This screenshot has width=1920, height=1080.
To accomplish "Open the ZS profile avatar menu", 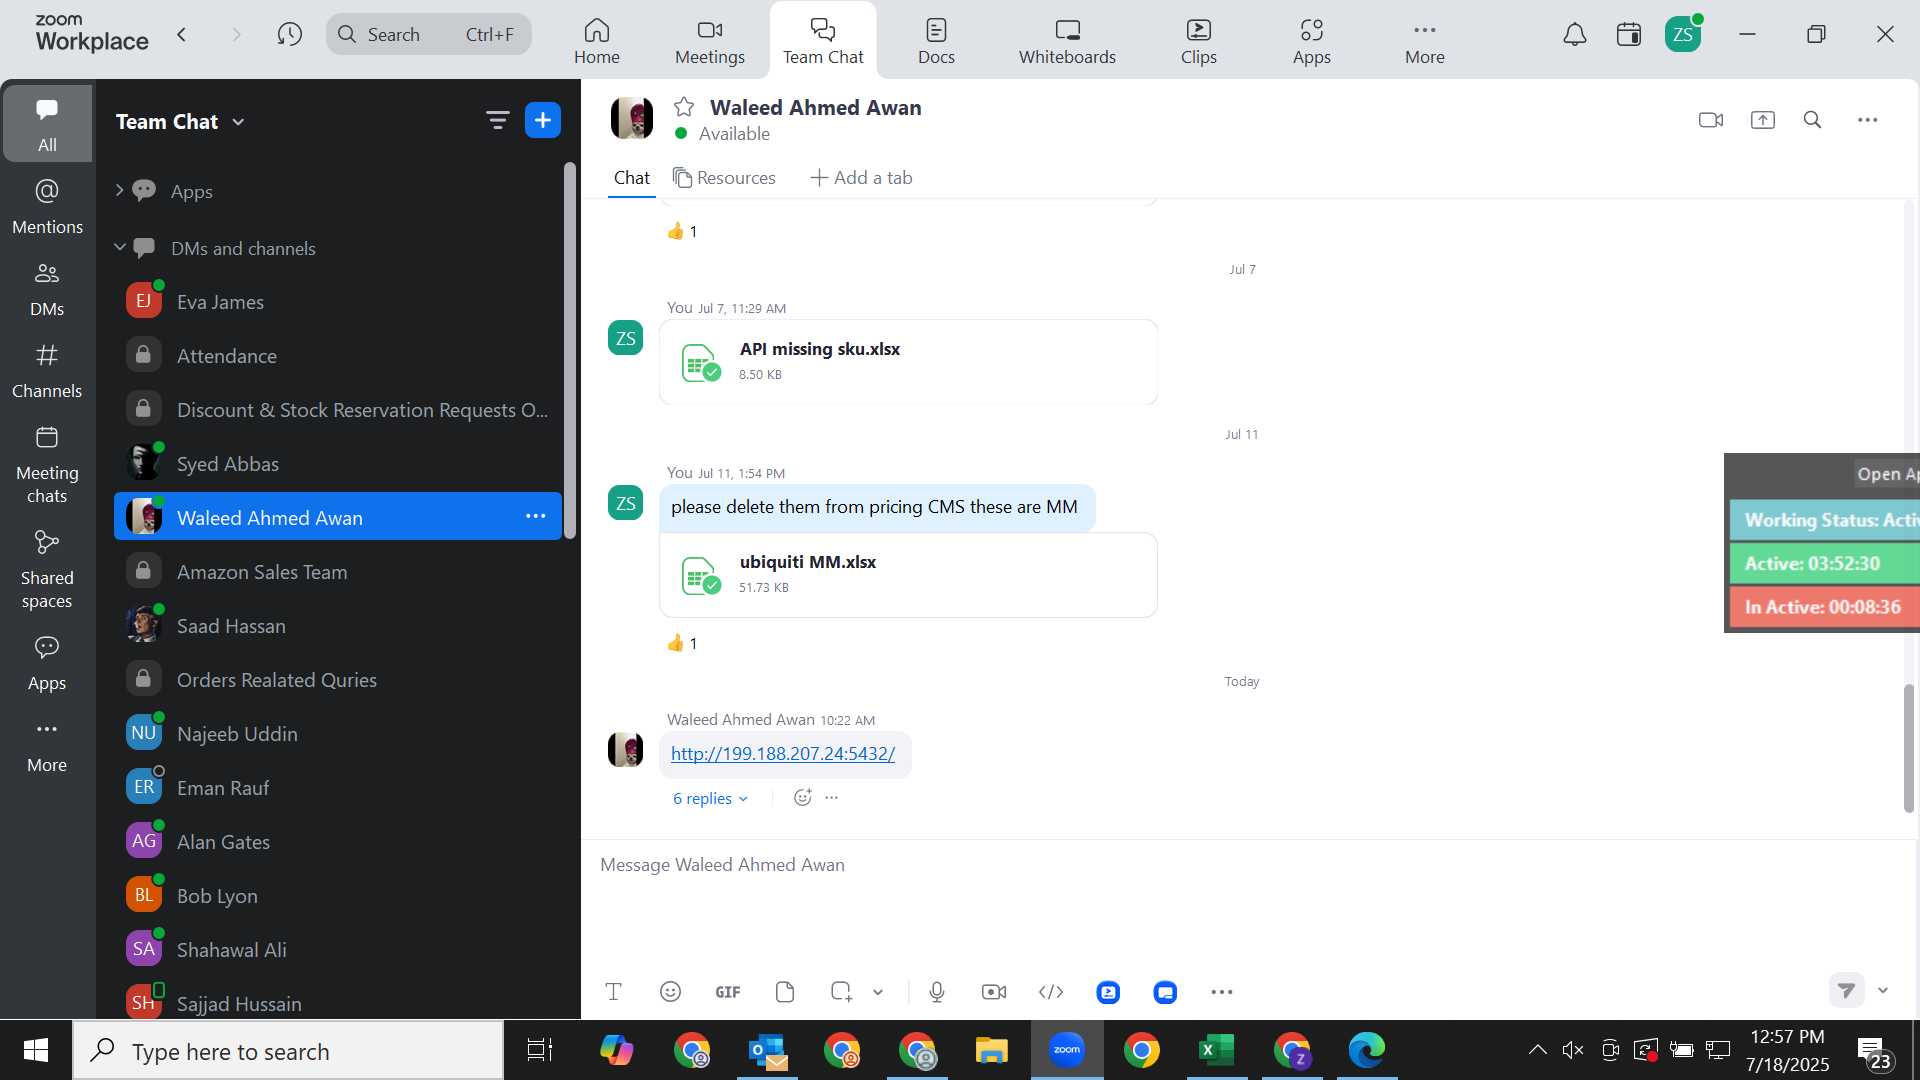I will (1684, 35).
